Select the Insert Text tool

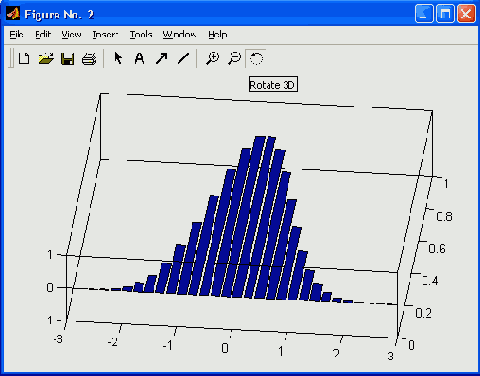tap(139, 59)
